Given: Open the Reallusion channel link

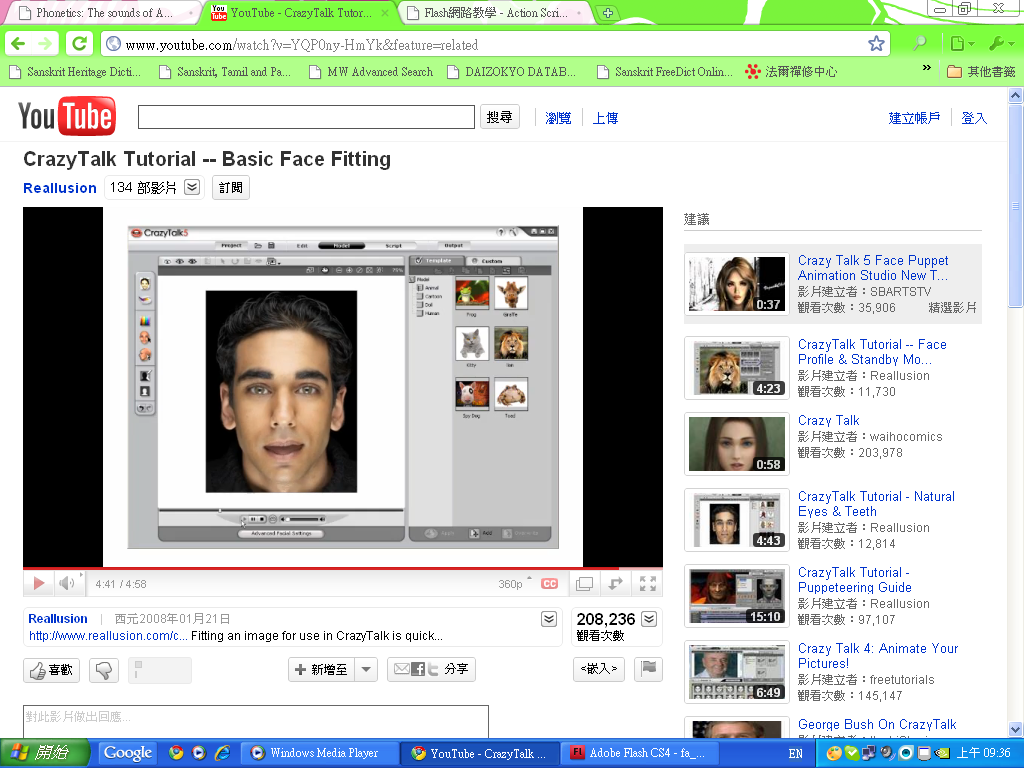Looking at the screenshot, I should [60, 188].
